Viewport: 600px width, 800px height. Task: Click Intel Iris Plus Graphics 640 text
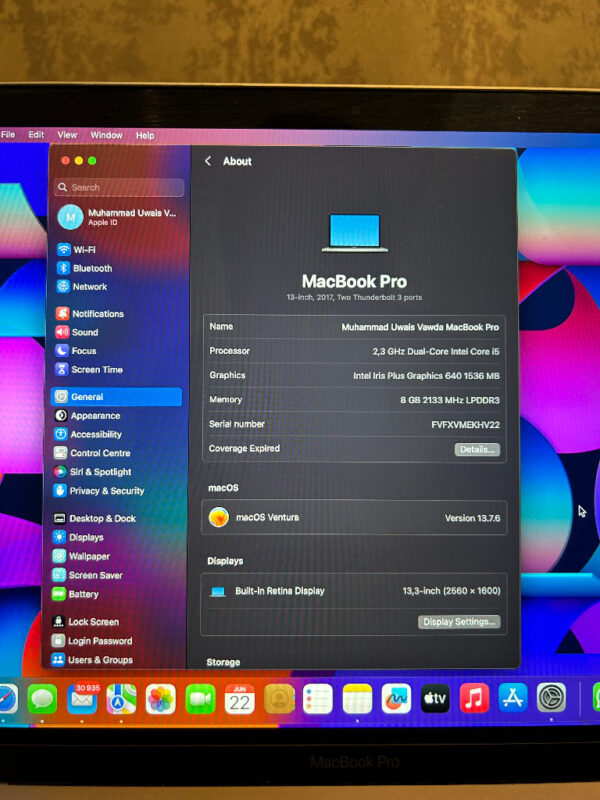click(427, 376)
